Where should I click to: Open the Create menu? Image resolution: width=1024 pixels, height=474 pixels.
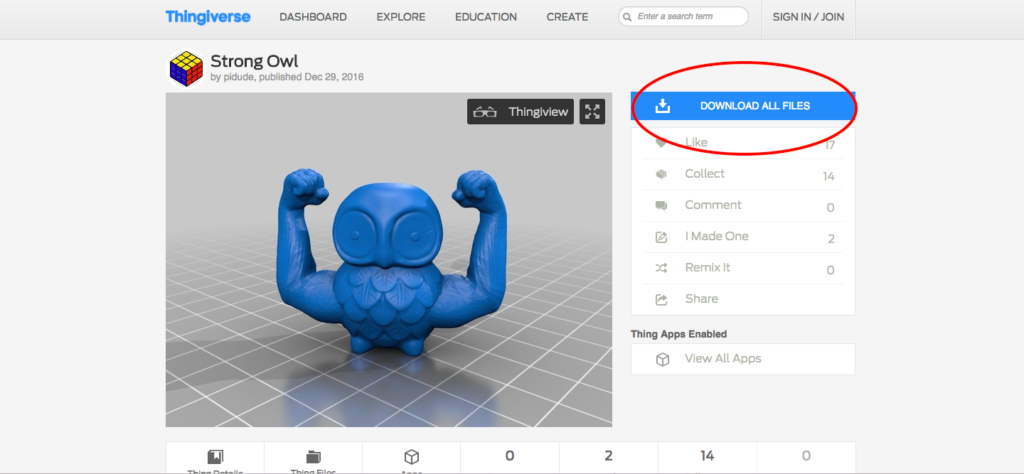click(x=567, y=18)
